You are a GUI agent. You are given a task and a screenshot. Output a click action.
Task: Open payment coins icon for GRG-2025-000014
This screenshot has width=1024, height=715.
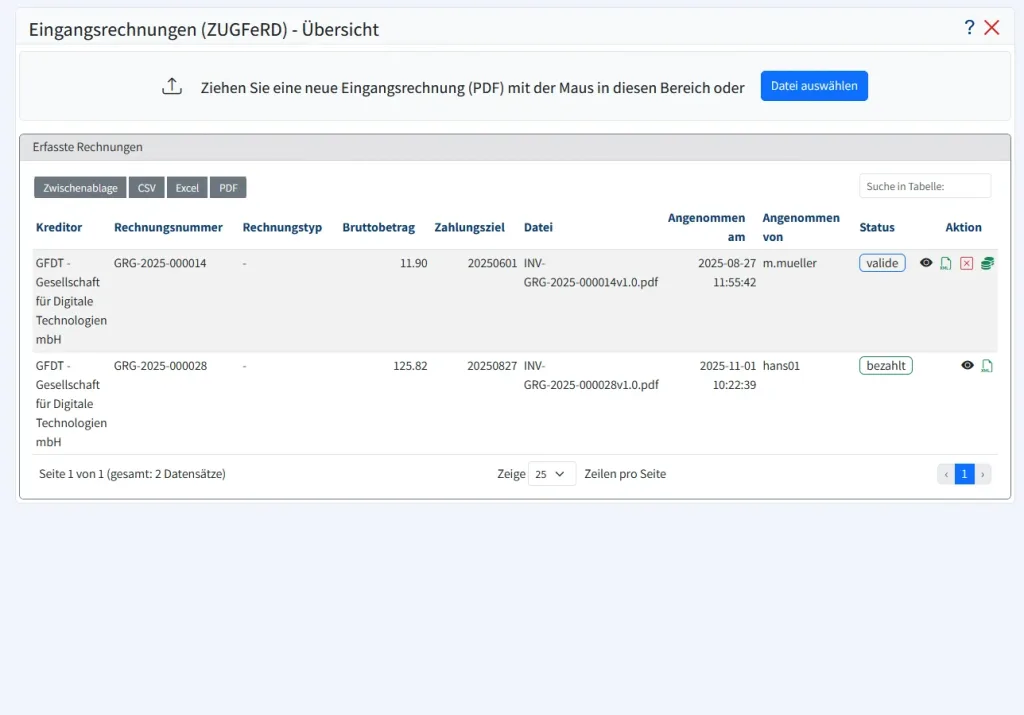pos(986,263)
